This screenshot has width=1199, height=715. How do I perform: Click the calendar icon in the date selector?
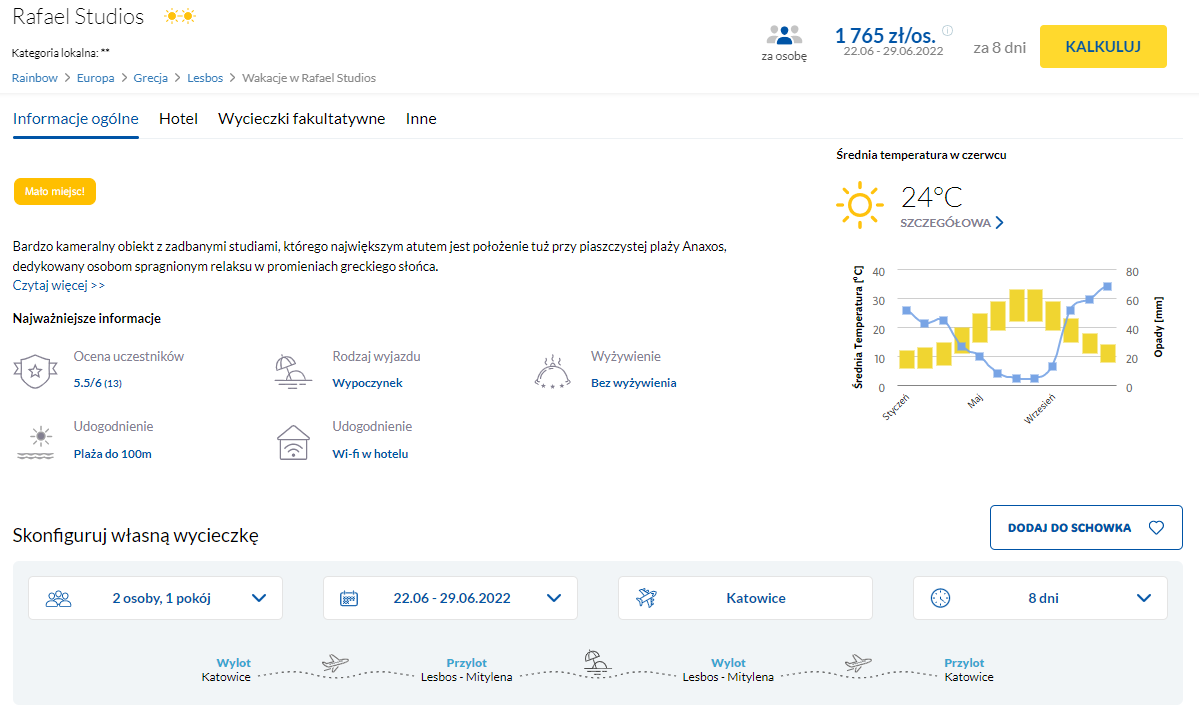click(x=349, y=599)
